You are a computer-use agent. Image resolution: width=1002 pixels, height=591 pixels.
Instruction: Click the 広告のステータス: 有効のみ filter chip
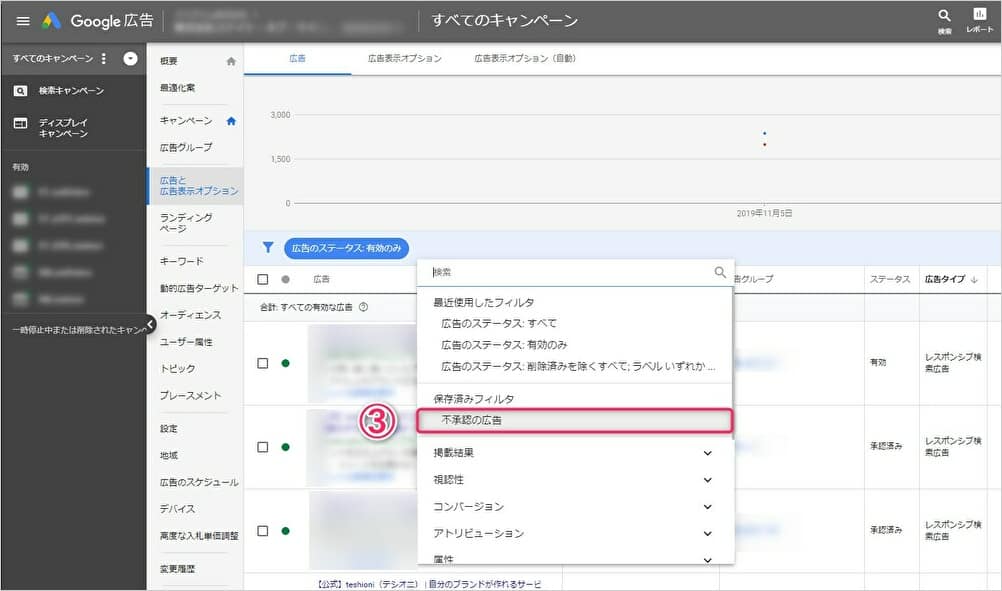pyautogui.click(x=346, y=248)
